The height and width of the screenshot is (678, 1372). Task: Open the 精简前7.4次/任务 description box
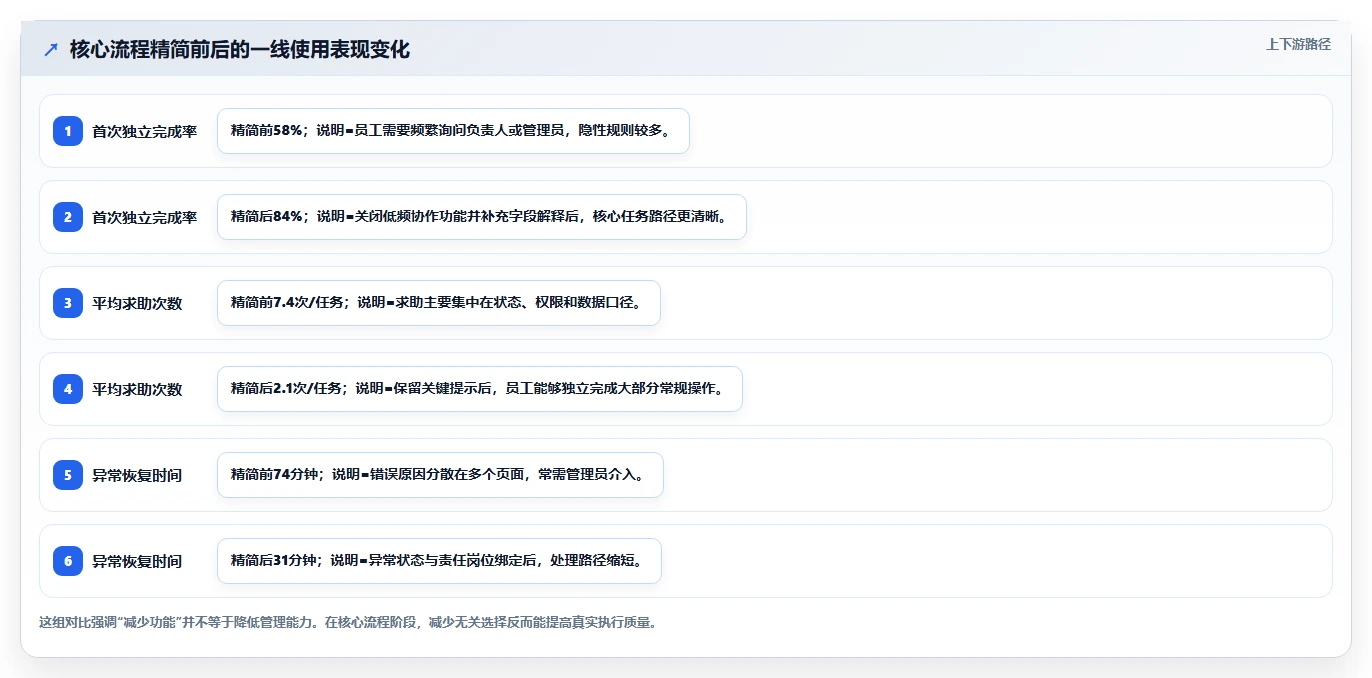click(x=439, y=303)
